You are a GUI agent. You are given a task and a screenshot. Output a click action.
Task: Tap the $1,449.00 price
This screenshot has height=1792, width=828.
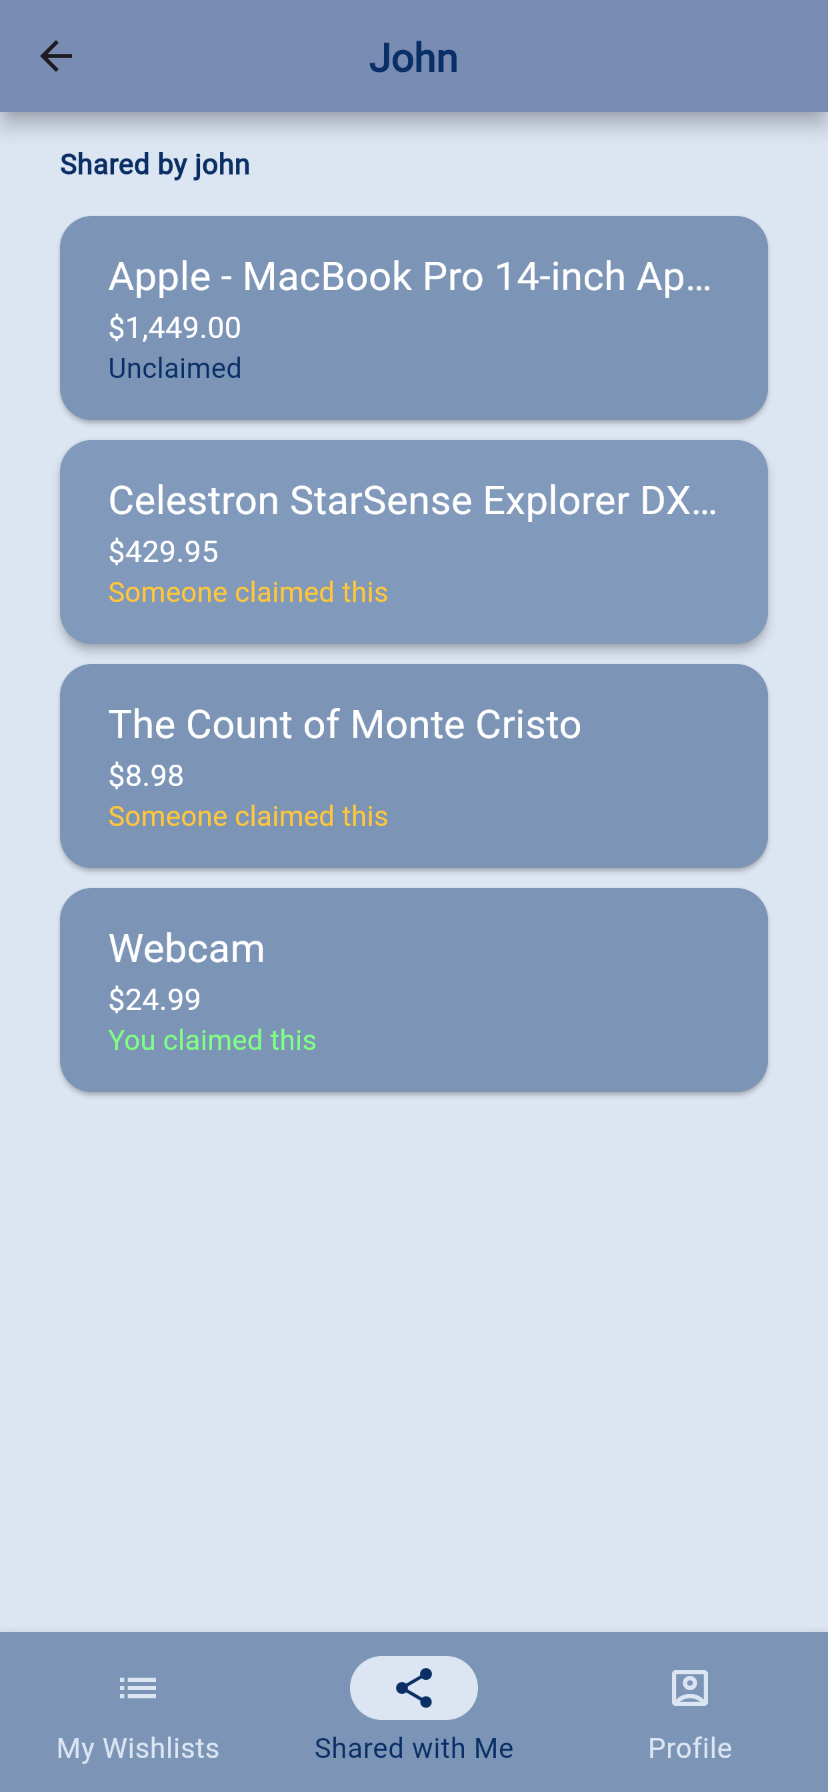click(175, 328)
